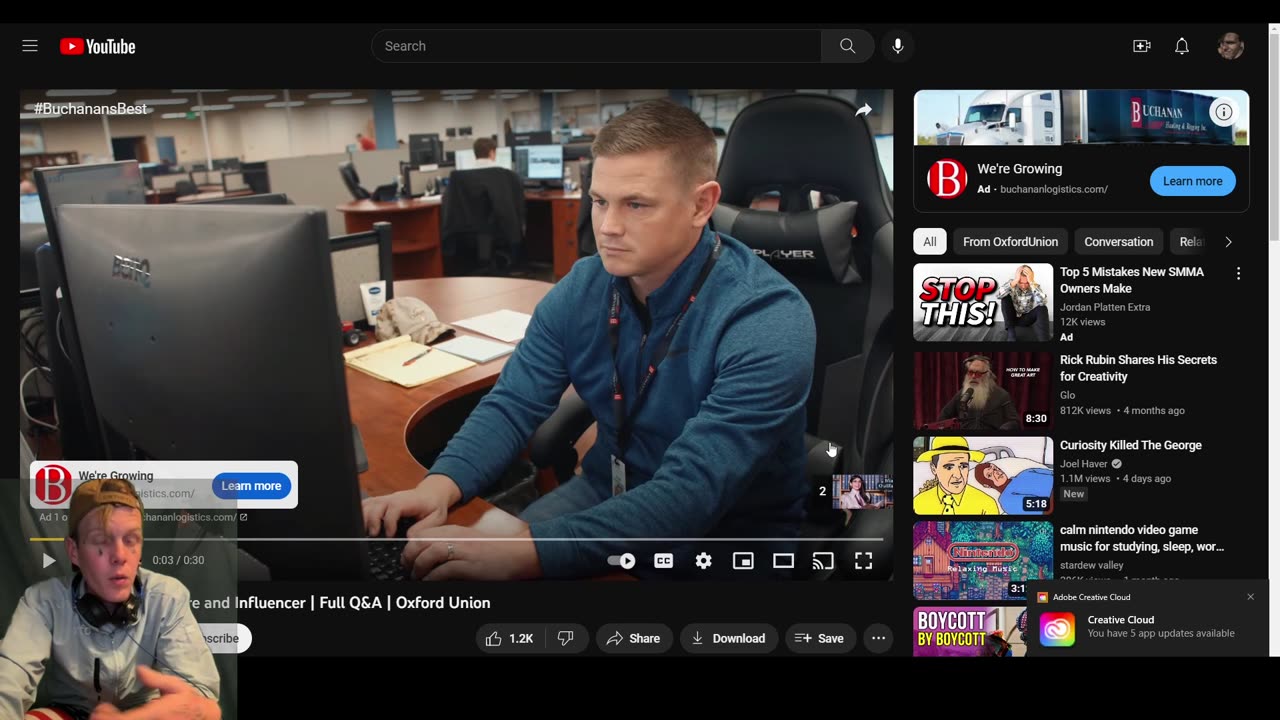Select the All filter chip
Viewport: 1280px width, 720px height.
click(930, 242)
